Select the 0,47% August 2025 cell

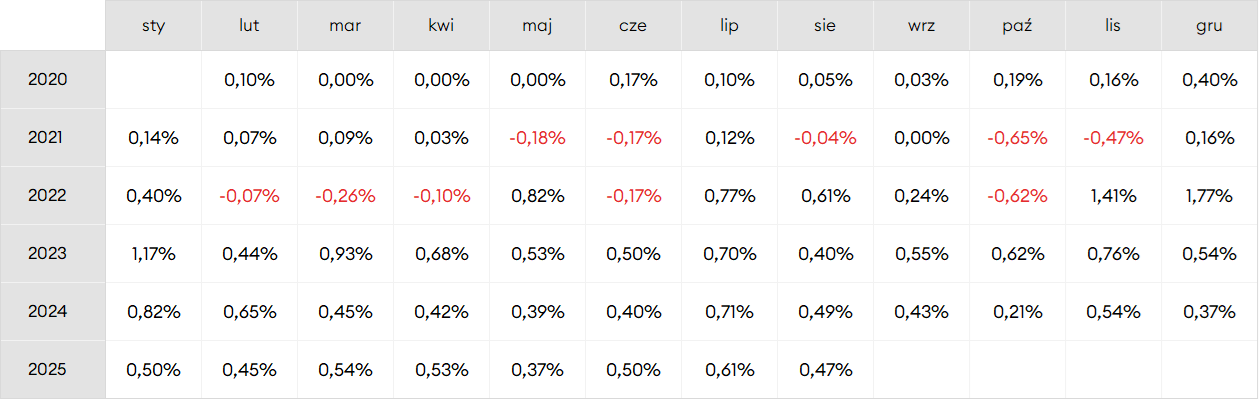(x=825, y=370)
